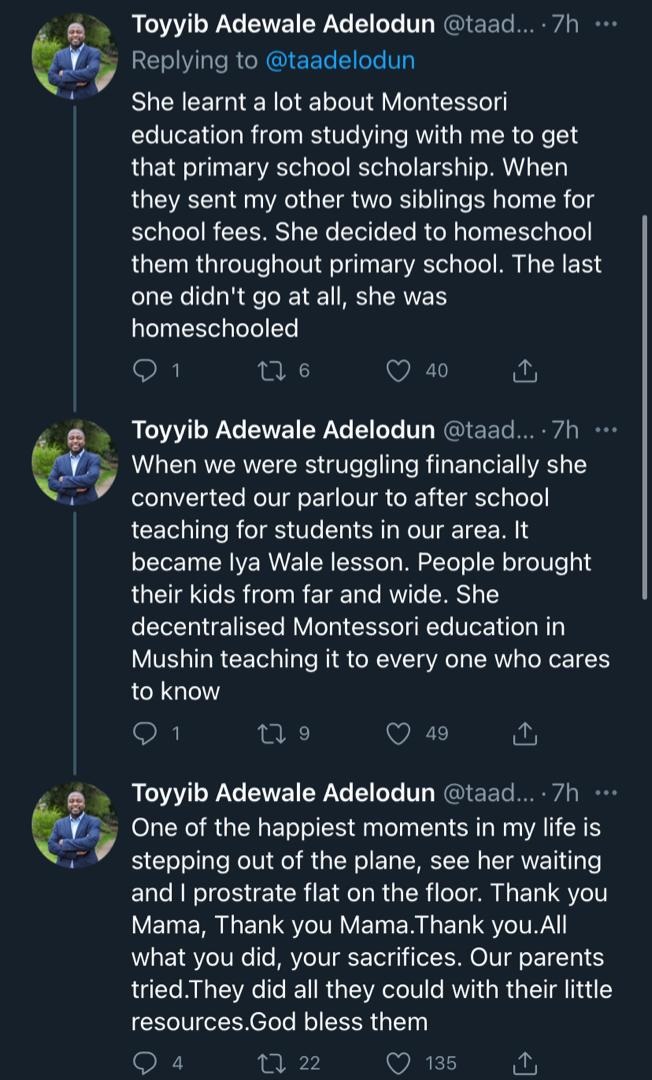The height and width of the screenshot is (1080, 652).
Task: Share the Thank you Mama tweet
Action: pyautogui.click(x=524, y=1061)
